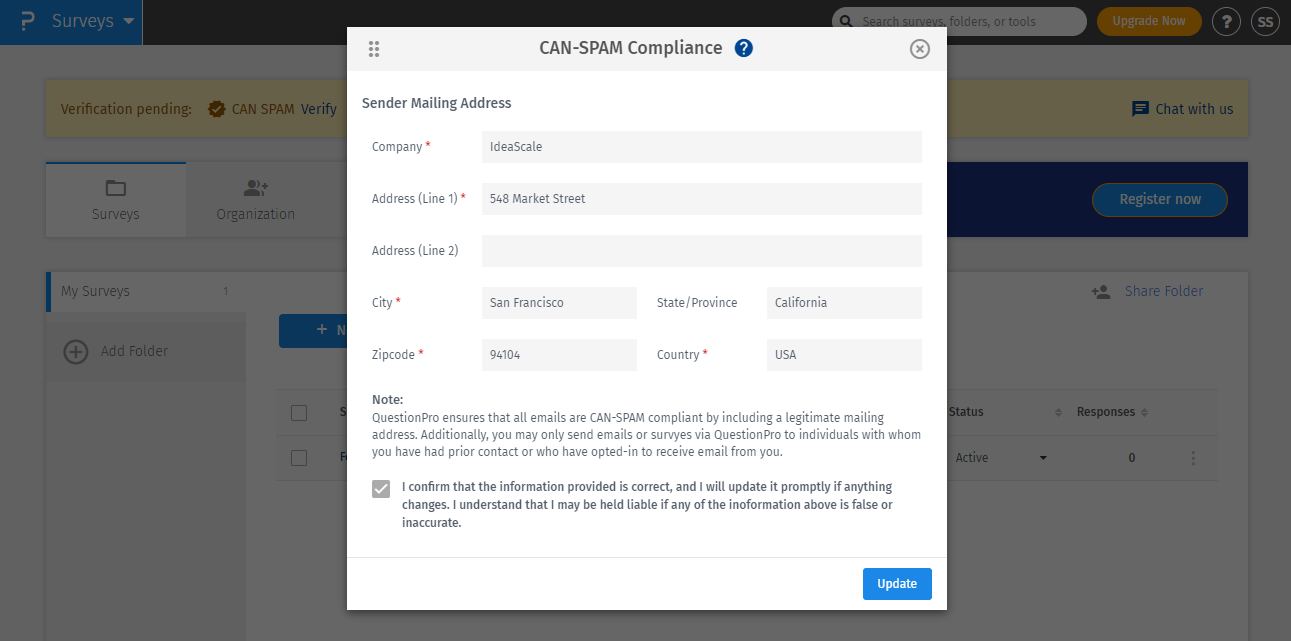Switch to the Organization tab
Screen dimensions: 1291x641
click(255, 199)
